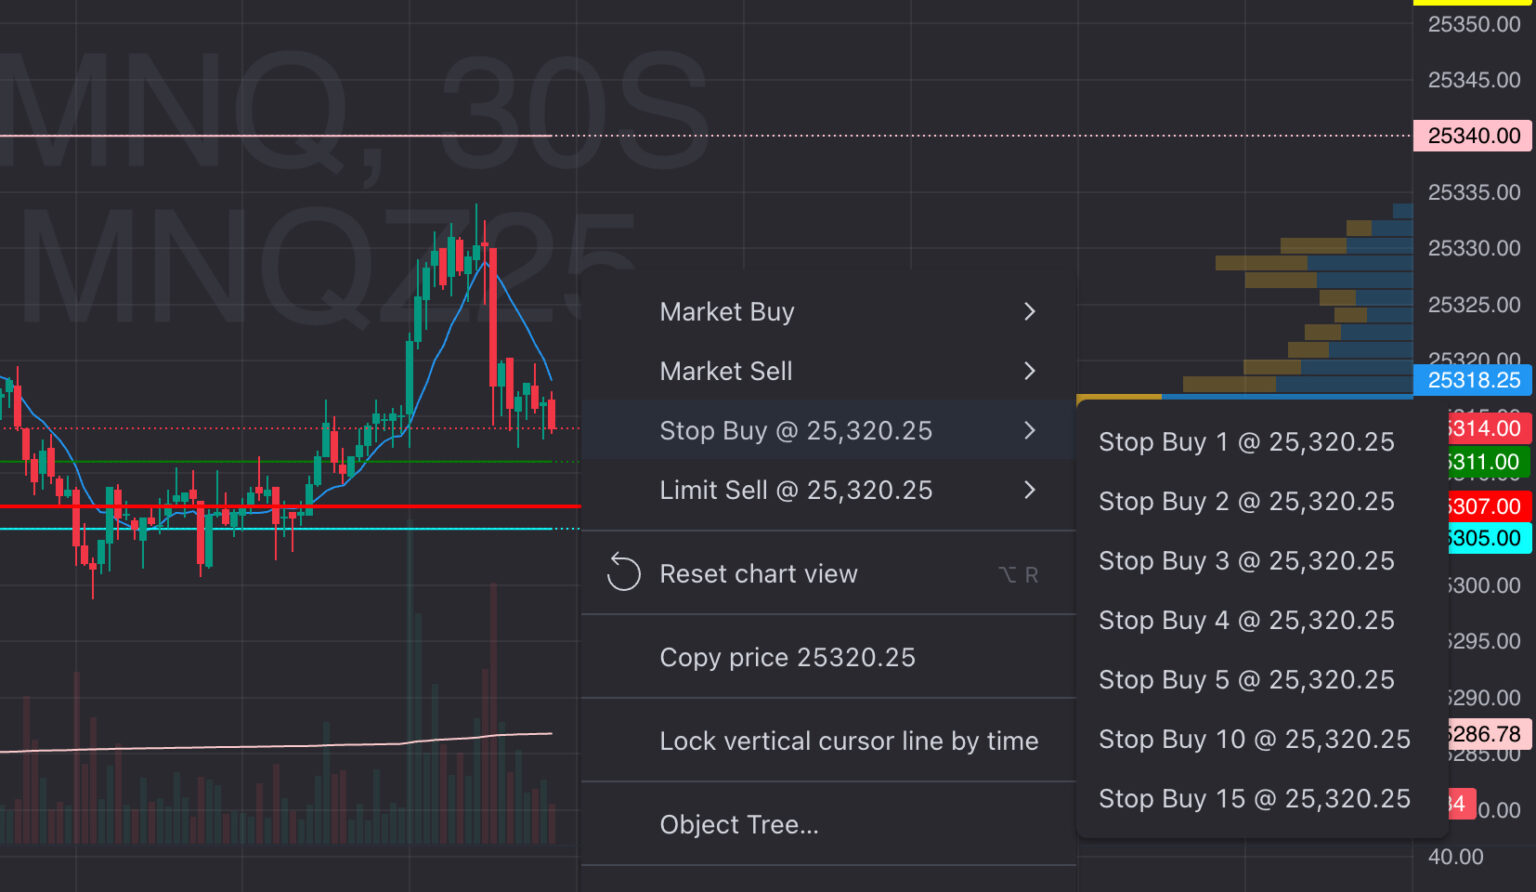This screenshot has height=892, width=1536.
Task: Click the yellow price marker at top right
Action: pos(1472,4)
